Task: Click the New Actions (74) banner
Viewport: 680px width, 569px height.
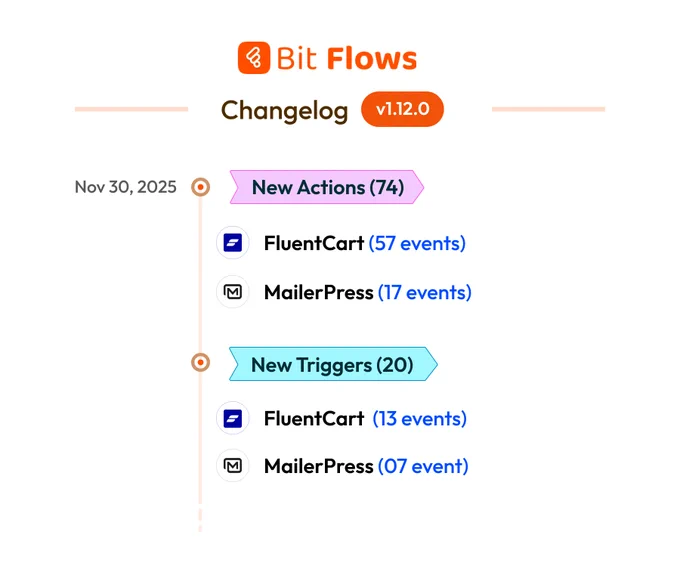Action: click(327, 187)
